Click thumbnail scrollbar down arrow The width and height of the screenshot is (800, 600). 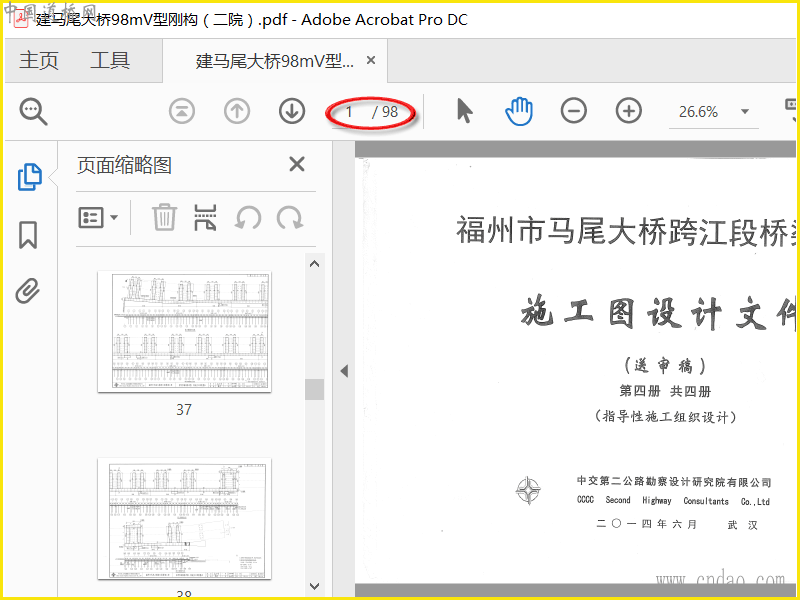click(x=314, y=586)
